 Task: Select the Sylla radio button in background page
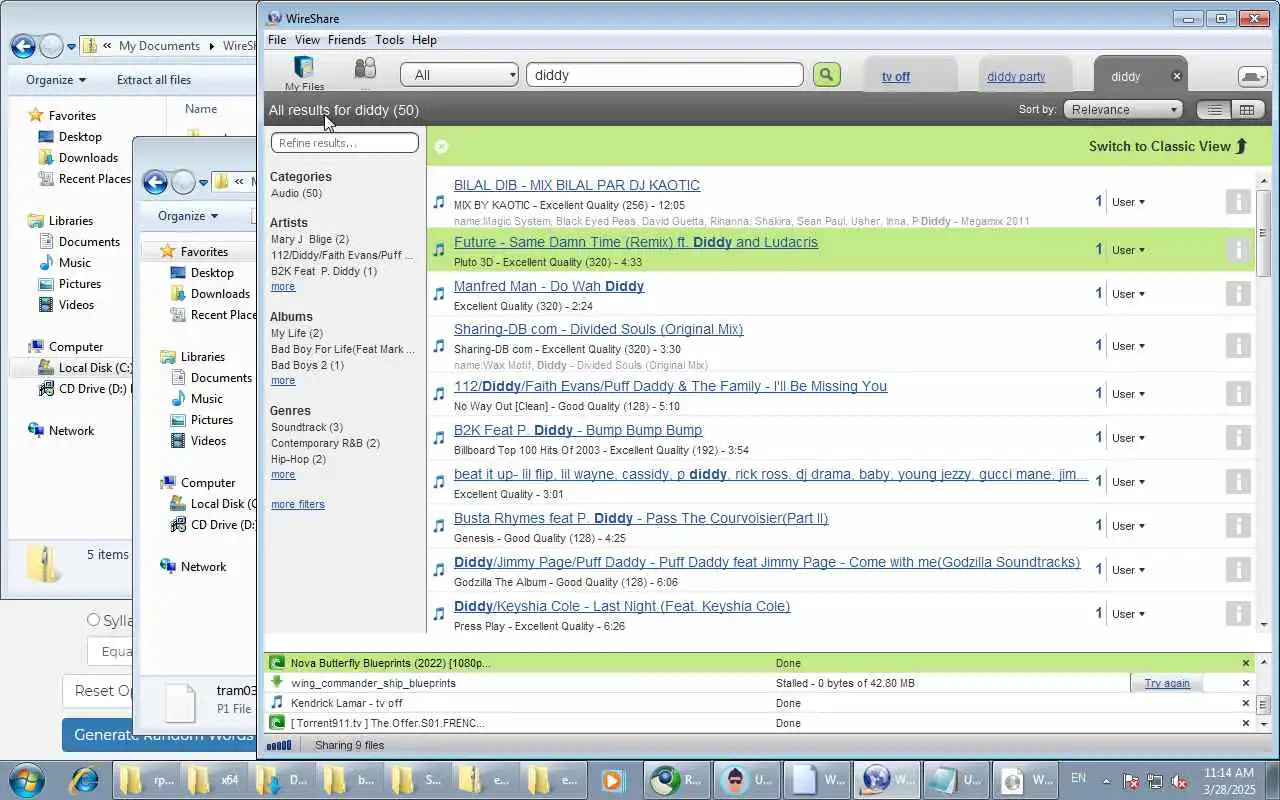[x=93, y=620]
